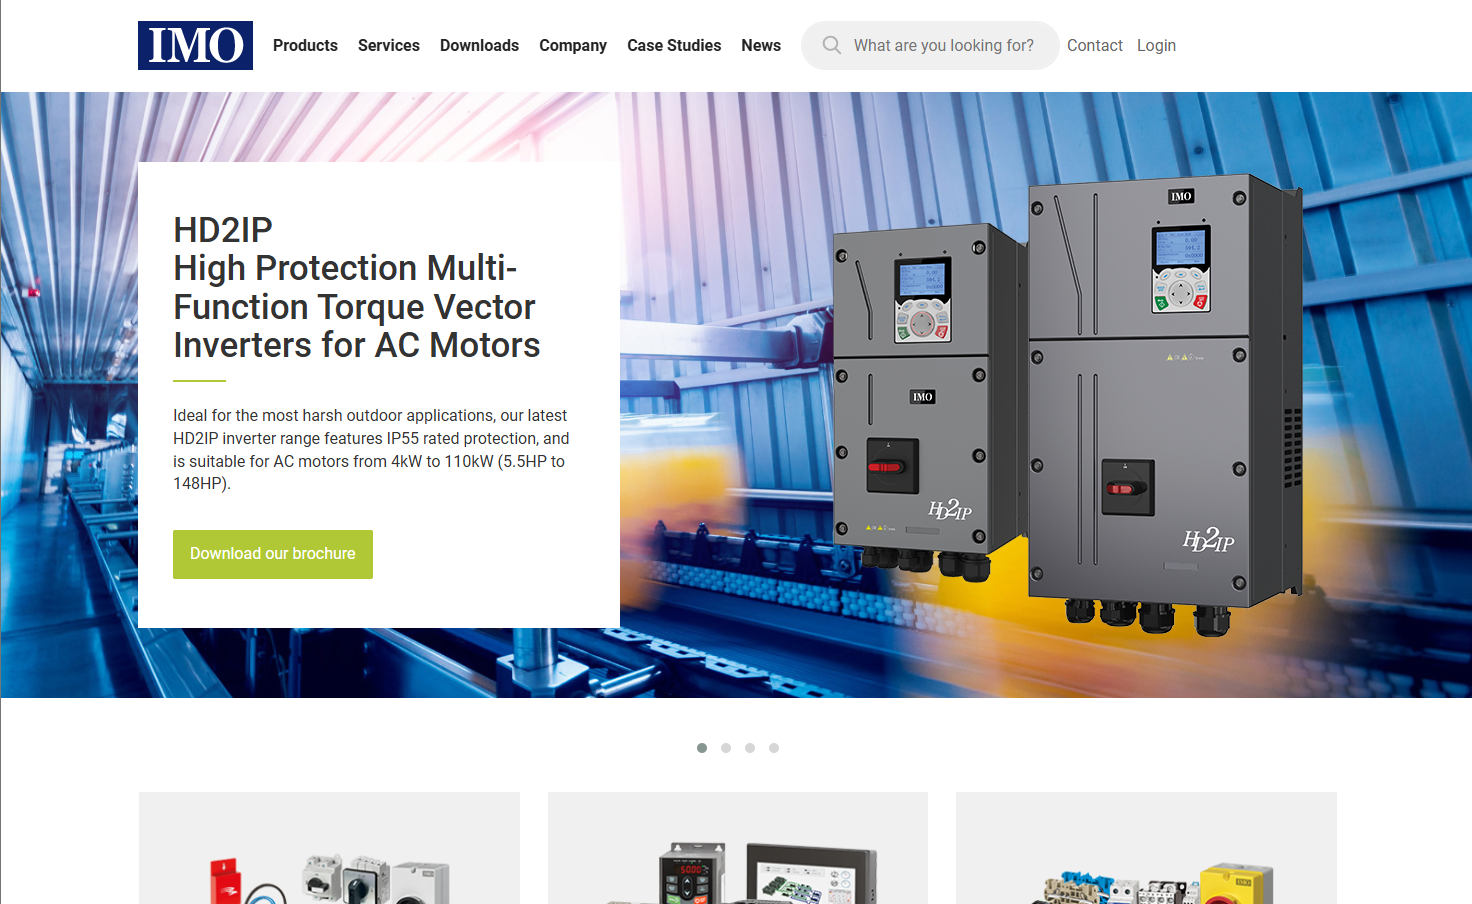The width and height of the screenshot is (1472, 904).
Task: Focus the 'What are you looking for?' search field
Action: pyautogui.click(x=943, y=46)
